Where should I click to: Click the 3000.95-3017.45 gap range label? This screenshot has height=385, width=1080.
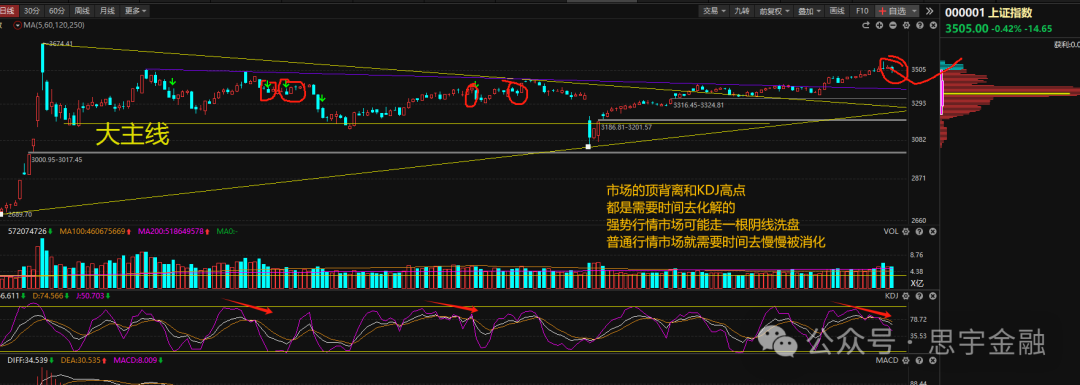click(58, 160)
